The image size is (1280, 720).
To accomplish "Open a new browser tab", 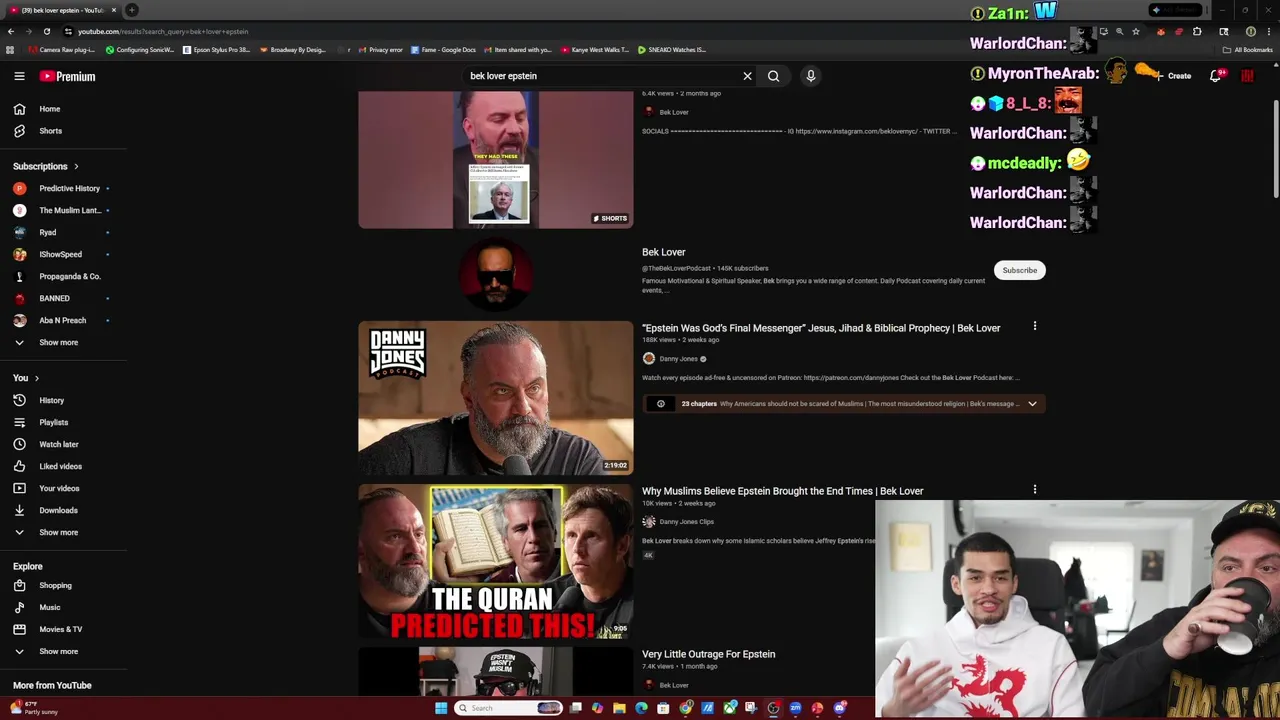I will pos(131,10).
